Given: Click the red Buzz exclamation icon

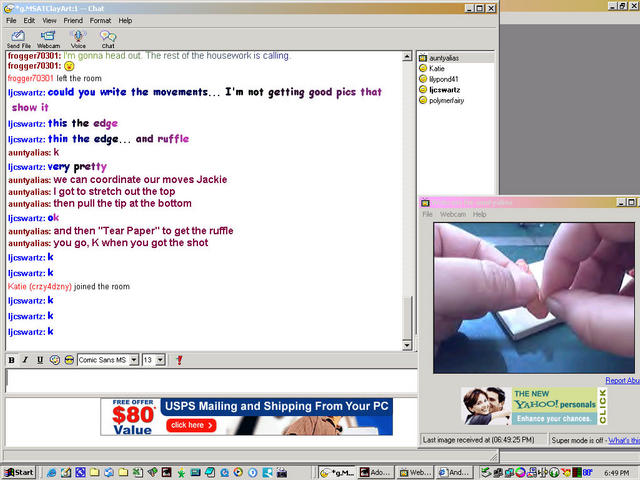Looking at the screenshot, I should click(179, 360).
